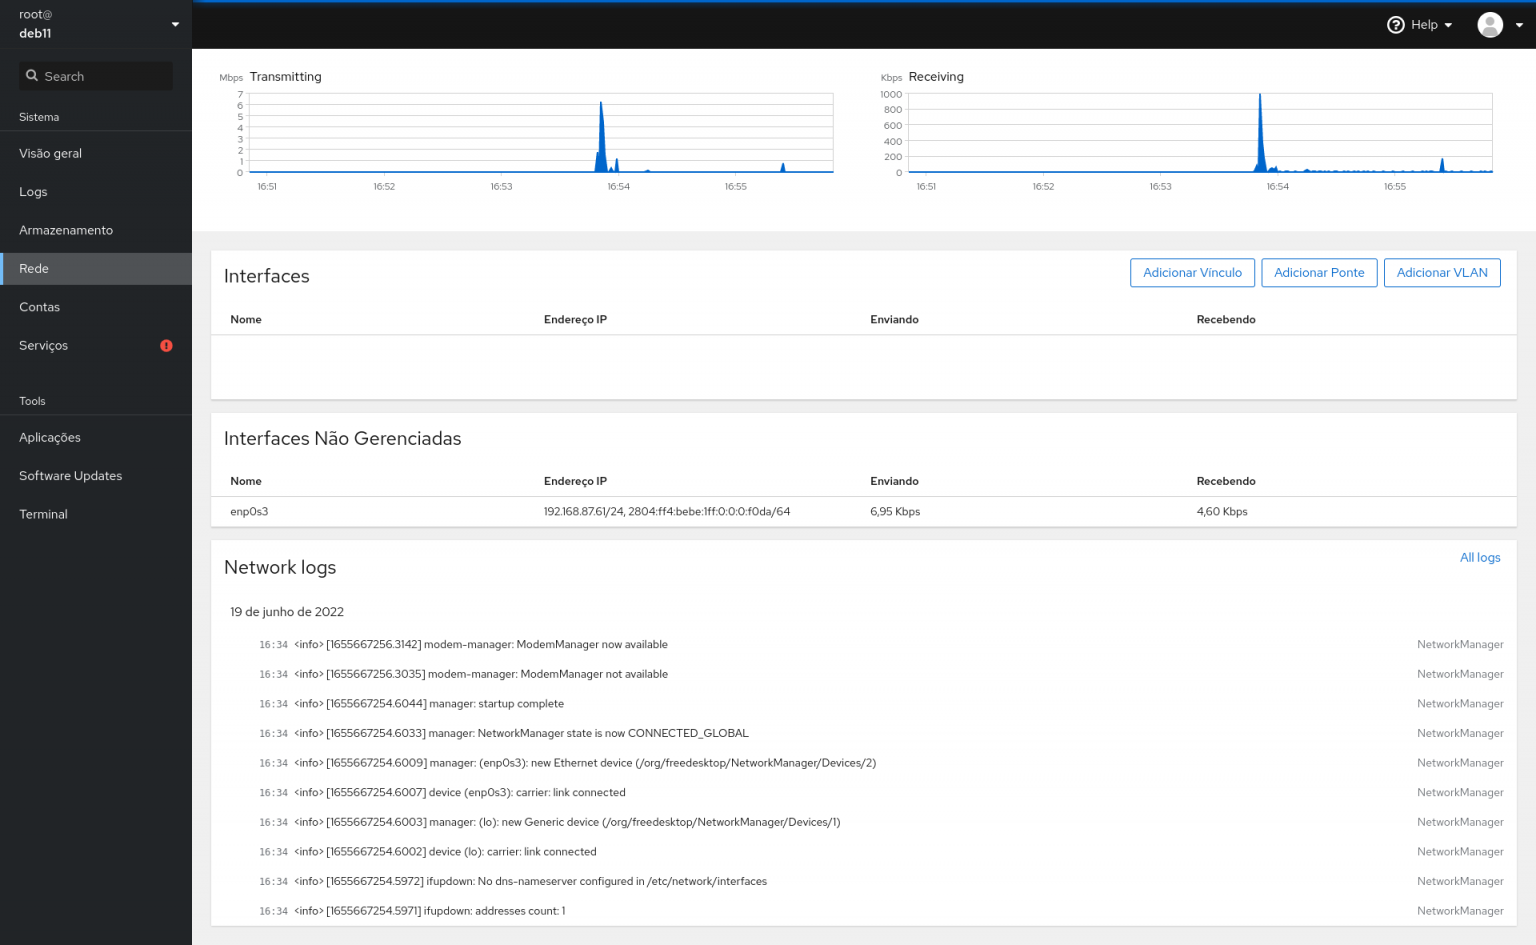
Task: Open Visão geral in the sidebar
Action: click(51, 154)
